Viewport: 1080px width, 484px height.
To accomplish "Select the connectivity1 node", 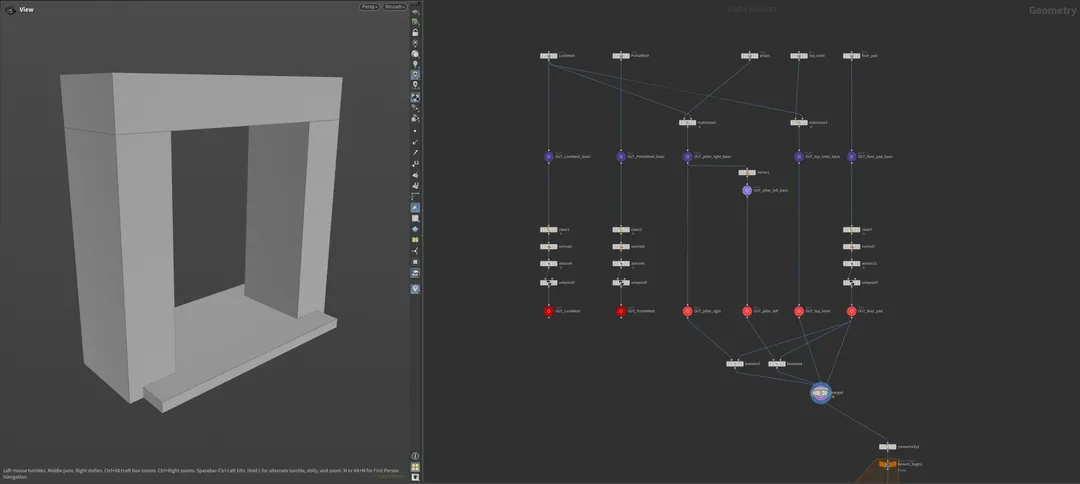I will click(x=888, y=447).
